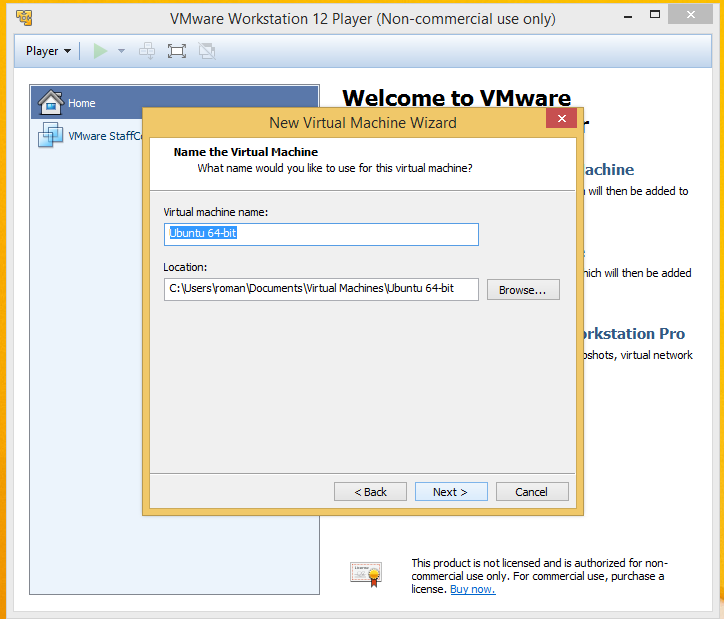The image size is (724, 619).
Task: Select the VMware Staff VM entry
Action: click(x=87, y=136)
